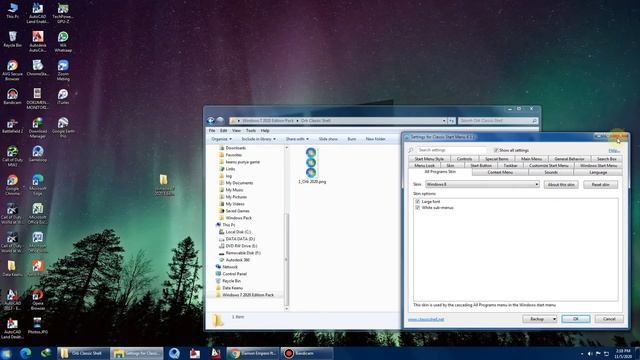Open address bar history dropdown arrow
The width and height of the screenshot is (640, 360).
[x=444, y=121]
